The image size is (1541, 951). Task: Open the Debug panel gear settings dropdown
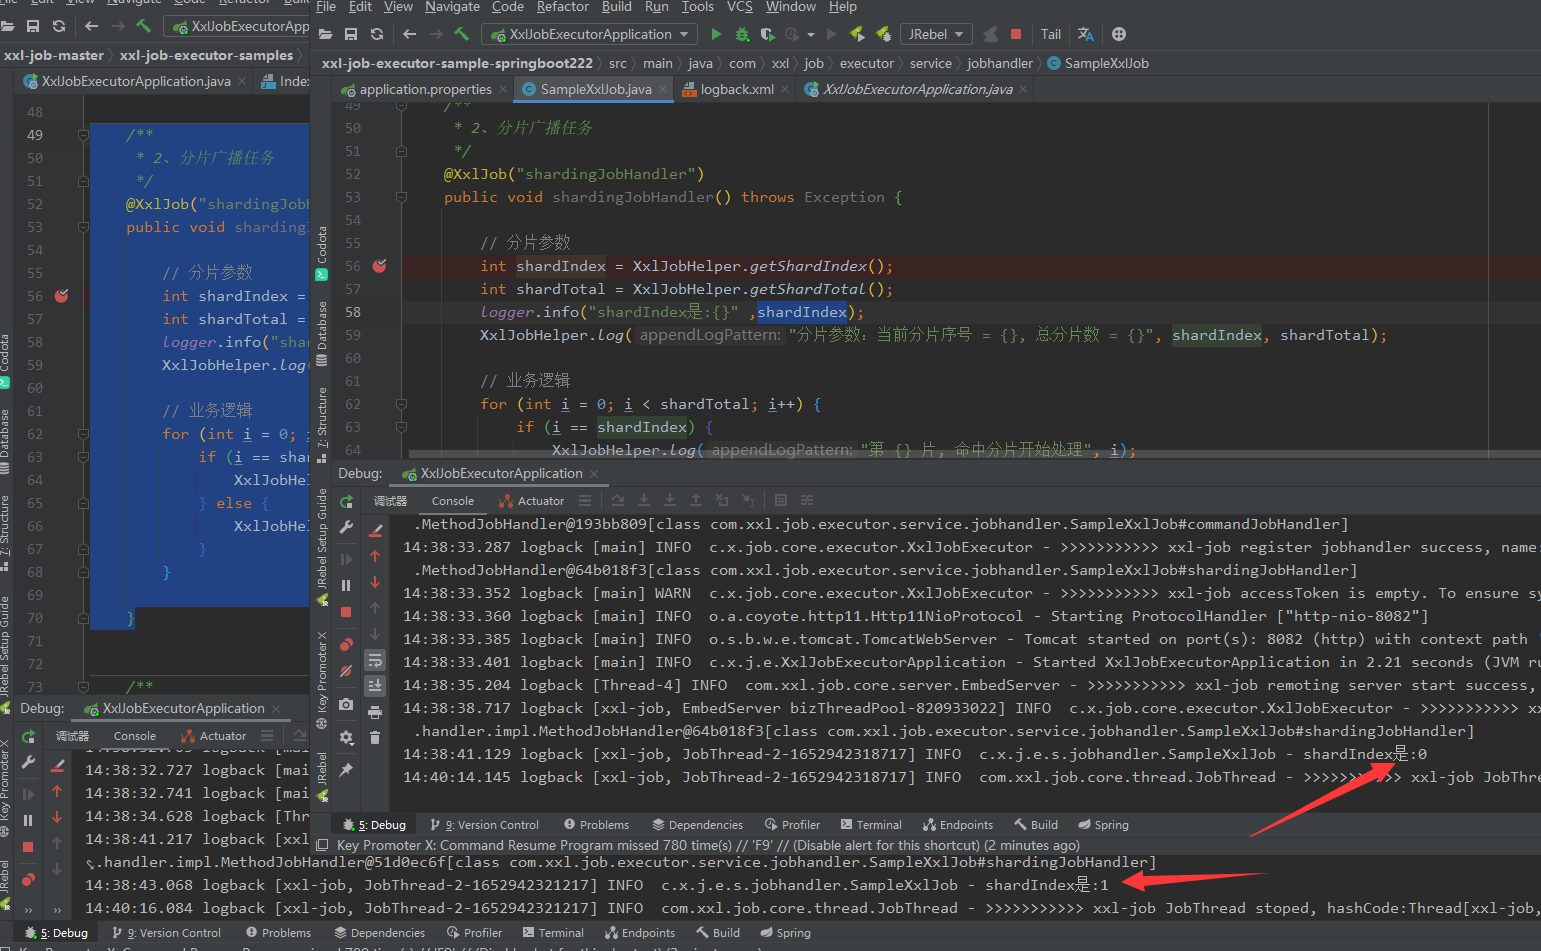(347, 737)
